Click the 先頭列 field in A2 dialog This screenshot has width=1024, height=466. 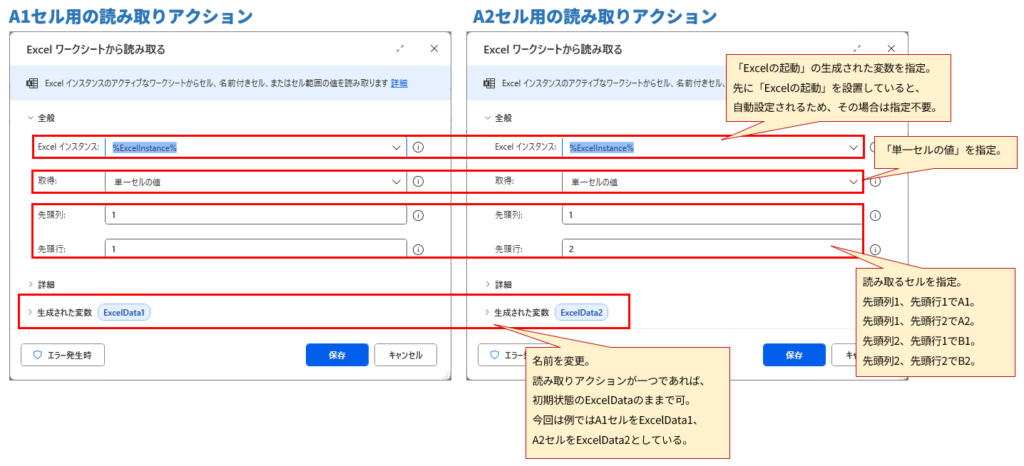pyautogui.click(x=712, y=215)
